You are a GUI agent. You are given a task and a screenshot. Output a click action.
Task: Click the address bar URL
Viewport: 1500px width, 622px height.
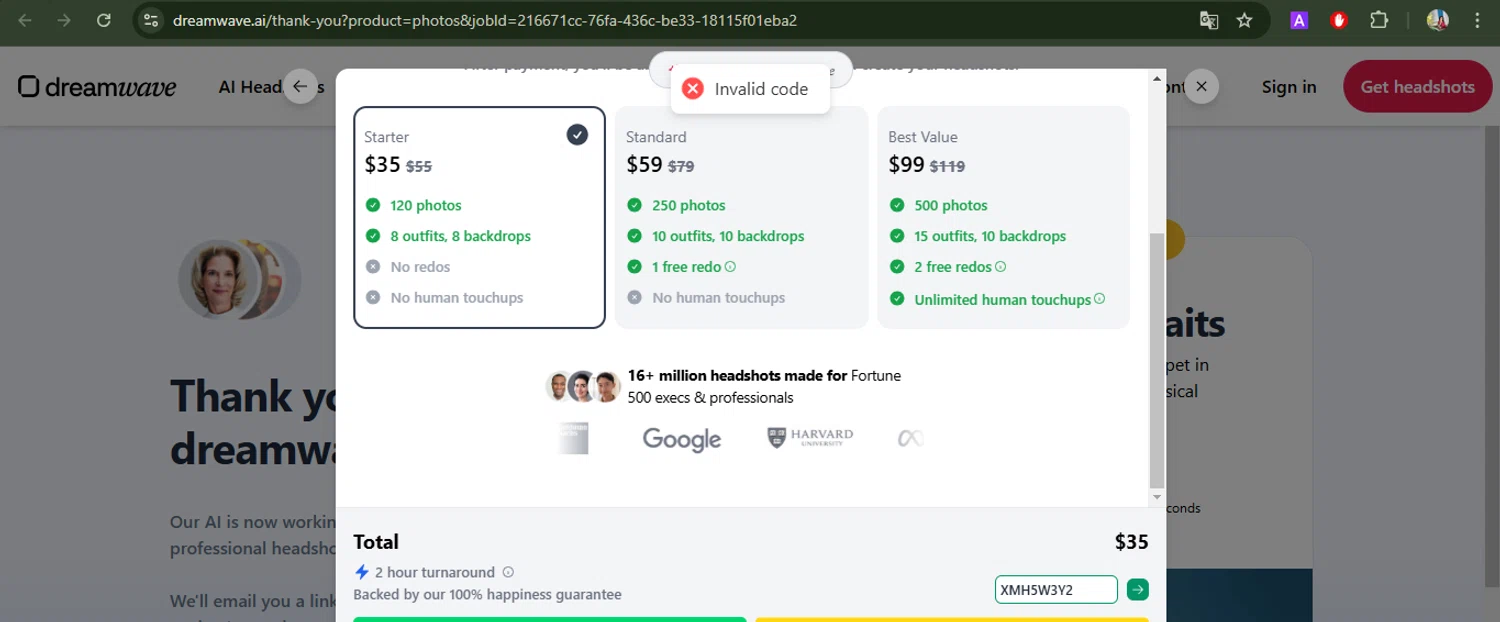pyautogui.click(x=485, y=20)
